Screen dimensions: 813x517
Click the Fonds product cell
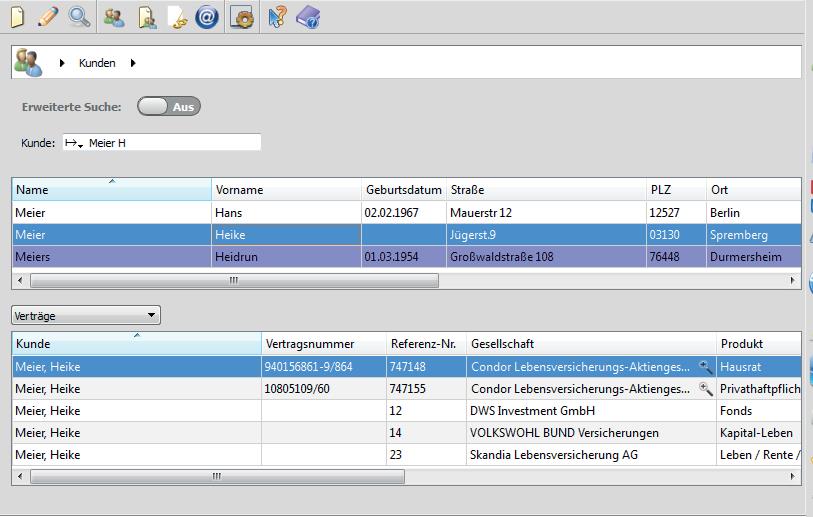[x=759, y=411]
